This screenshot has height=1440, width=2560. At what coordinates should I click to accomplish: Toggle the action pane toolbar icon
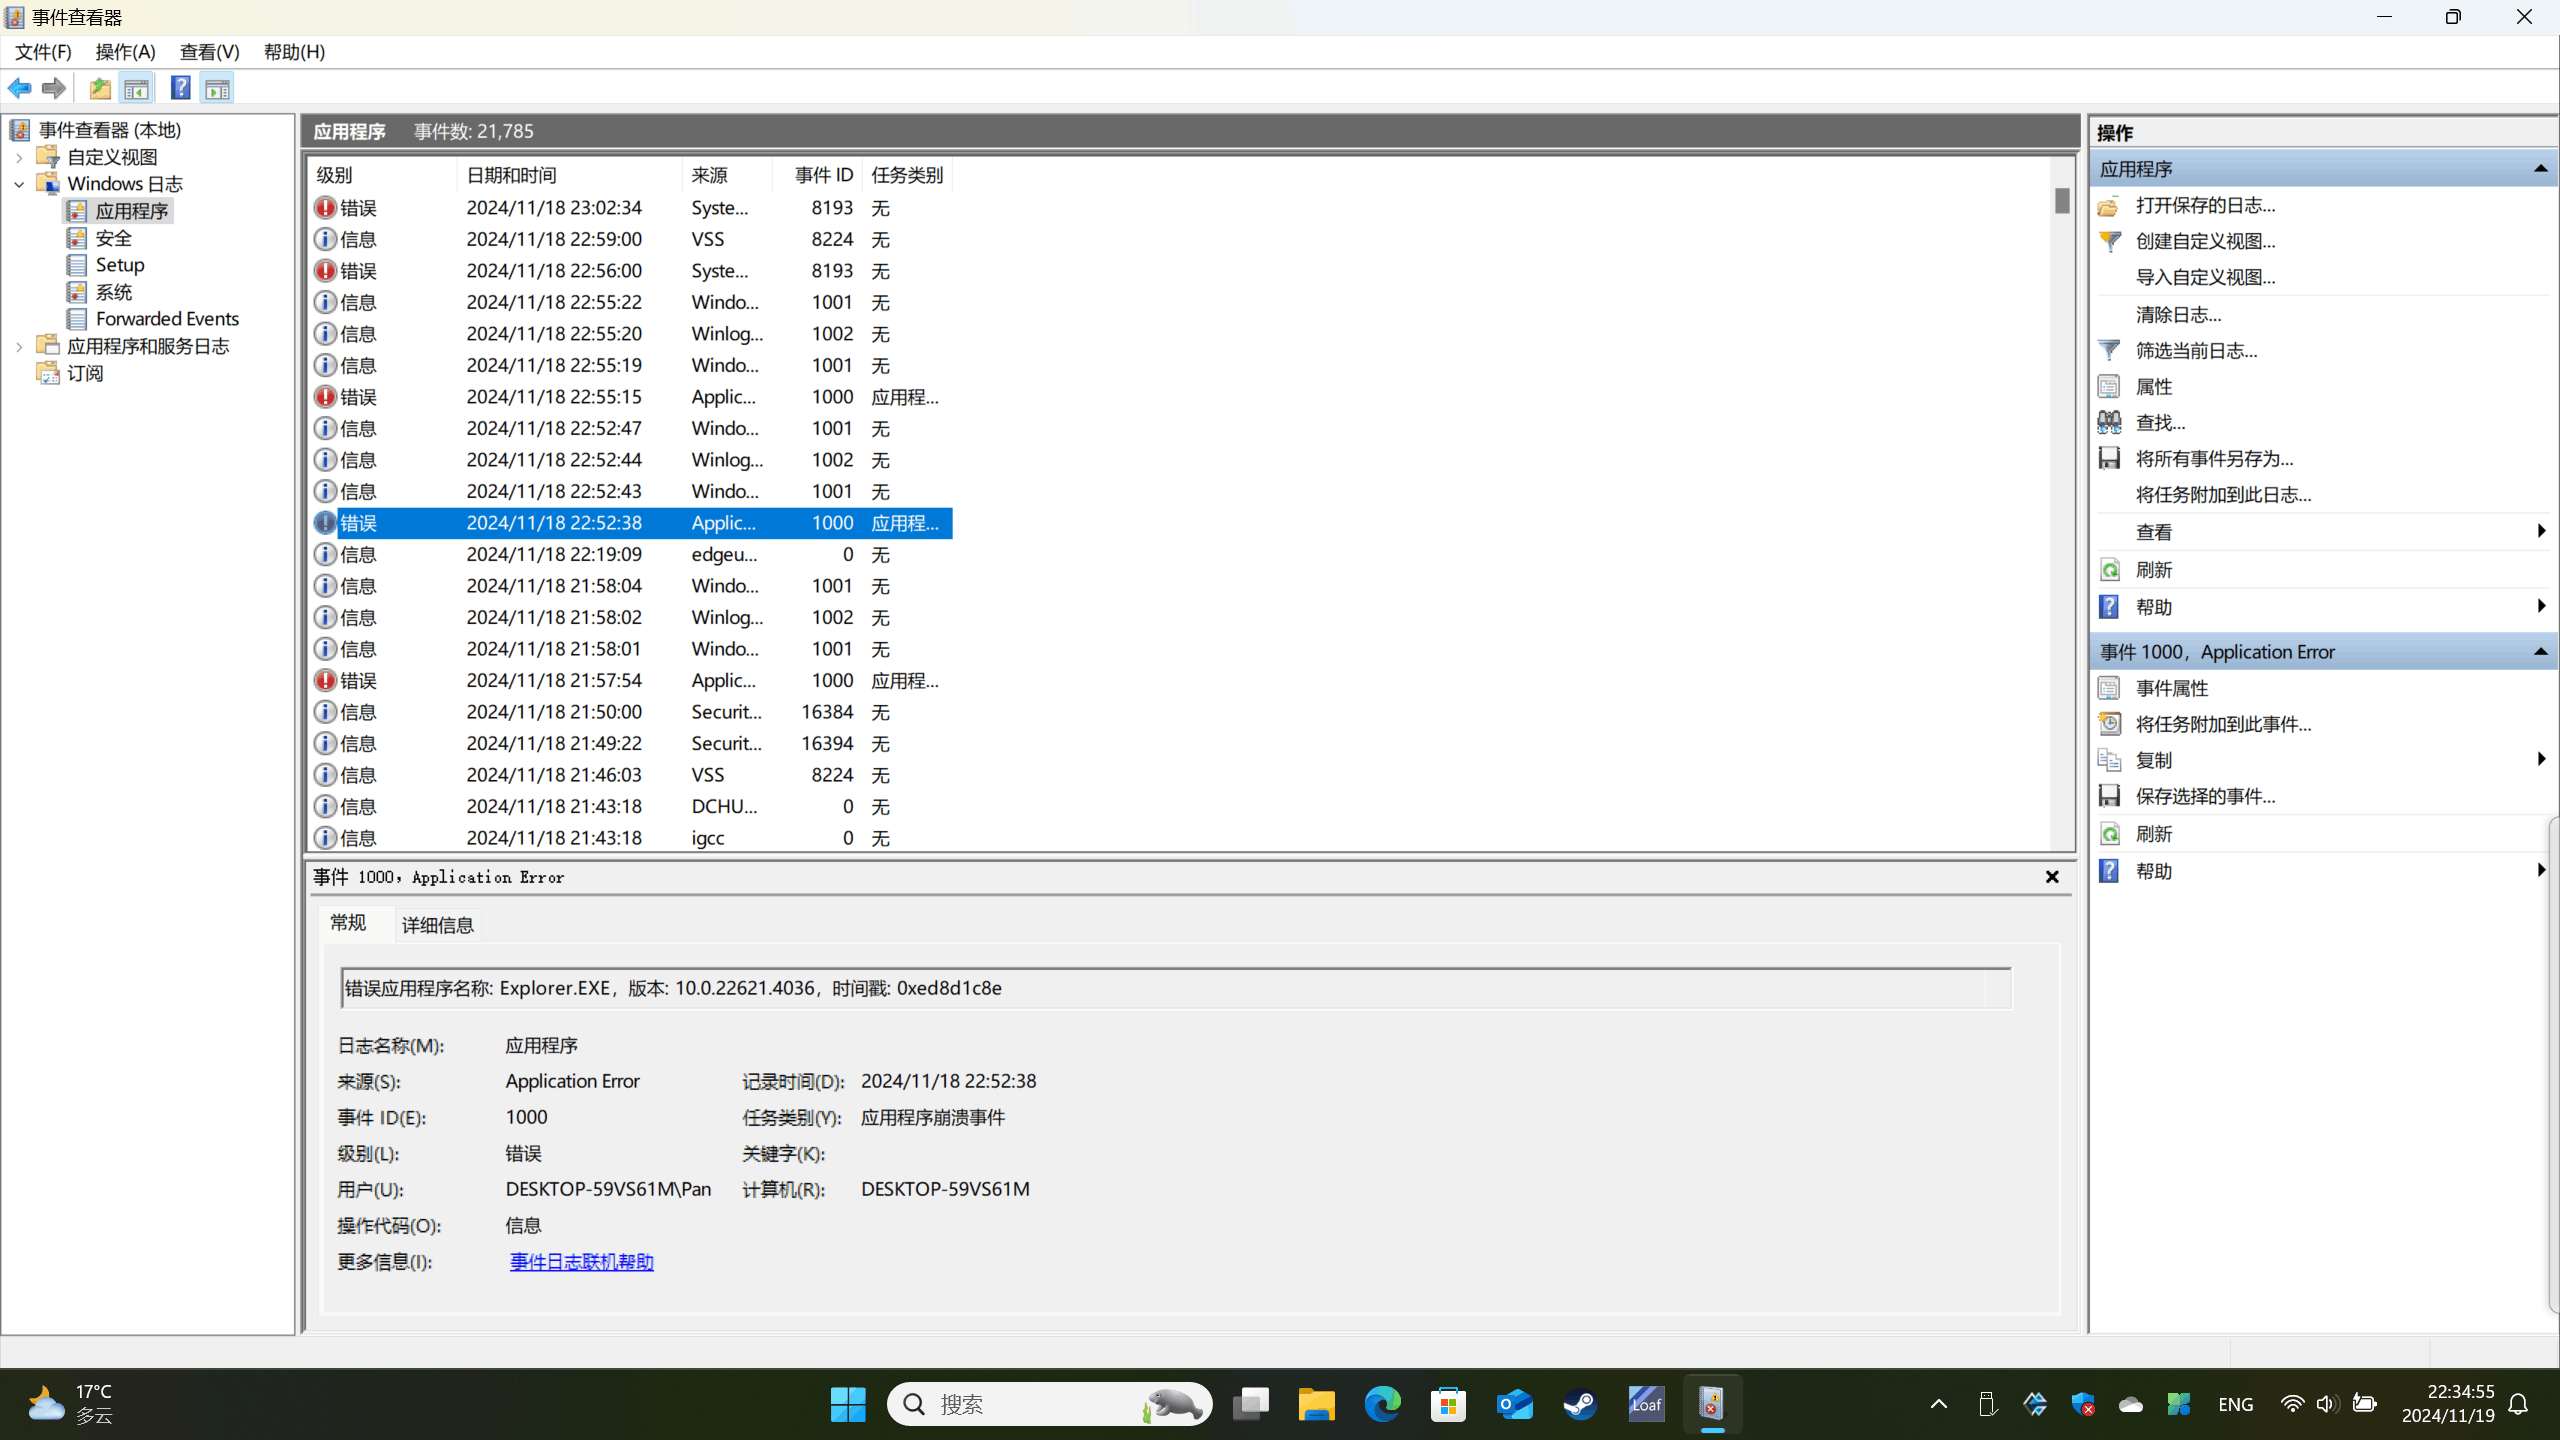[x=217, y=88]
